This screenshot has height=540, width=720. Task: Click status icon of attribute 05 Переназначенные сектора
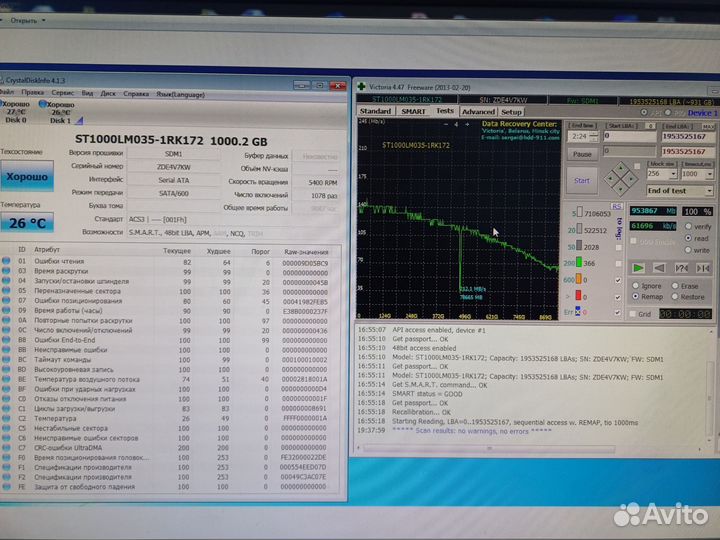click(6, 291)
